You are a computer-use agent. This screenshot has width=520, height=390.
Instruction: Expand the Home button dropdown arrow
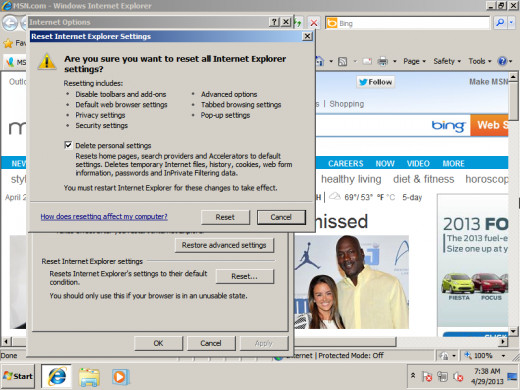[331, 61]
